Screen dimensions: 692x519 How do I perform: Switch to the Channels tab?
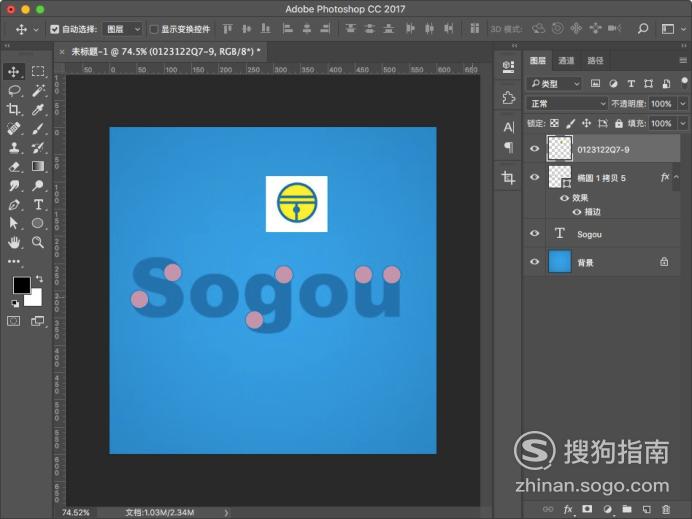[x=566, y=60]
